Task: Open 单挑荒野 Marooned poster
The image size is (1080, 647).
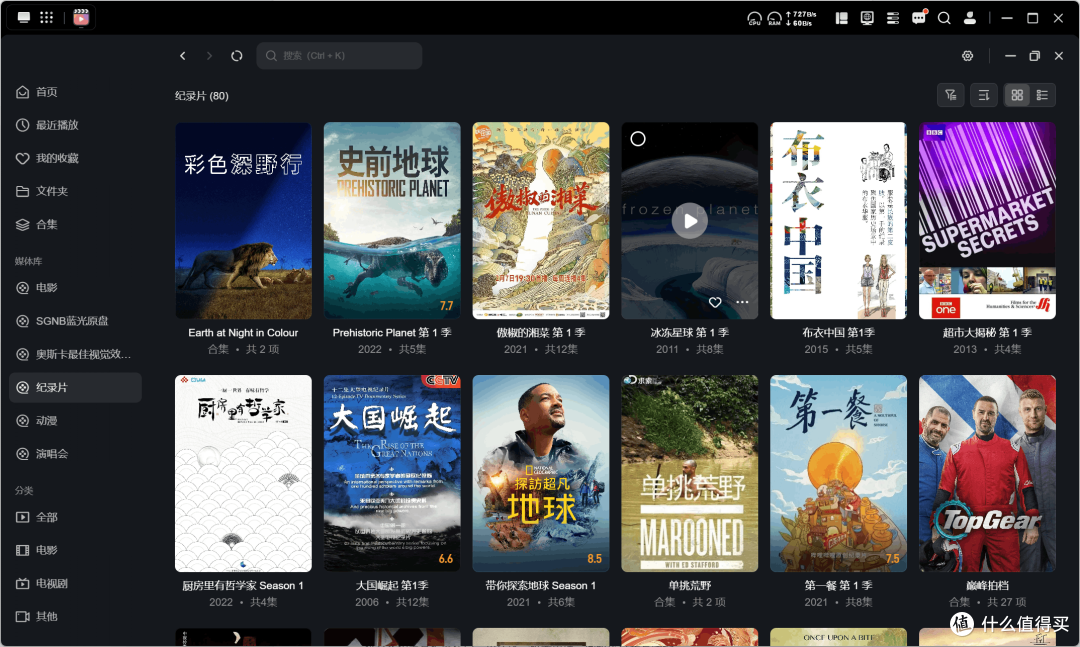Action: (x=689, y=473)
